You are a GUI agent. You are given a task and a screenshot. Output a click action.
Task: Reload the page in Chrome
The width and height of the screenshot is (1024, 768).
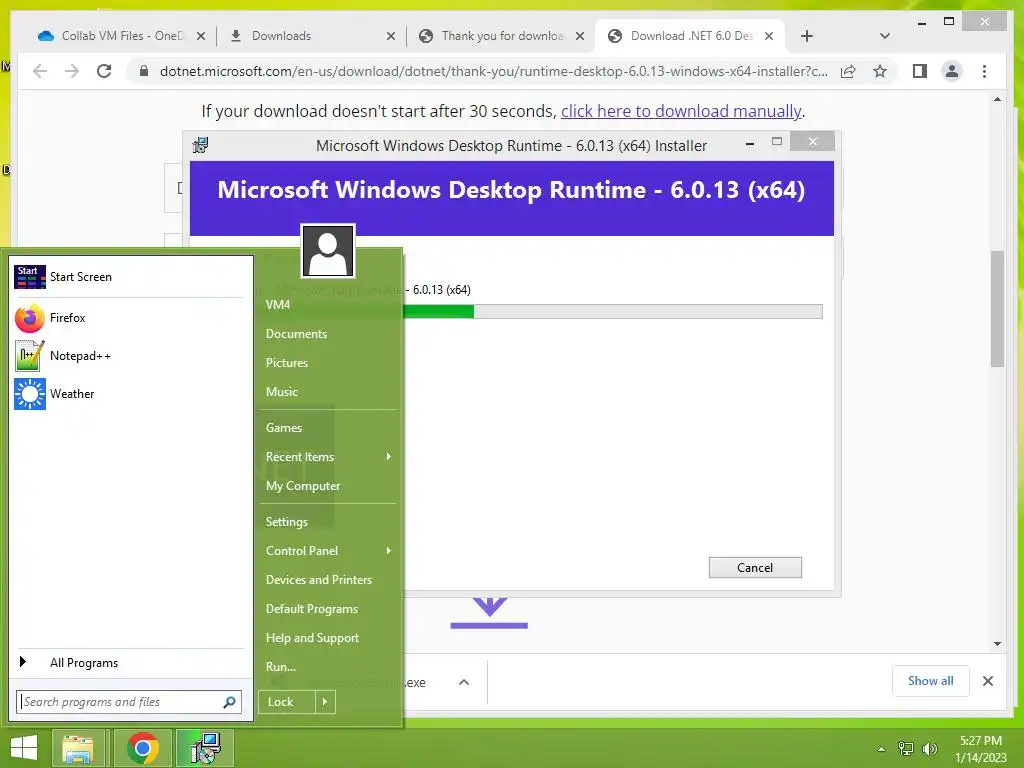point(104,71)
